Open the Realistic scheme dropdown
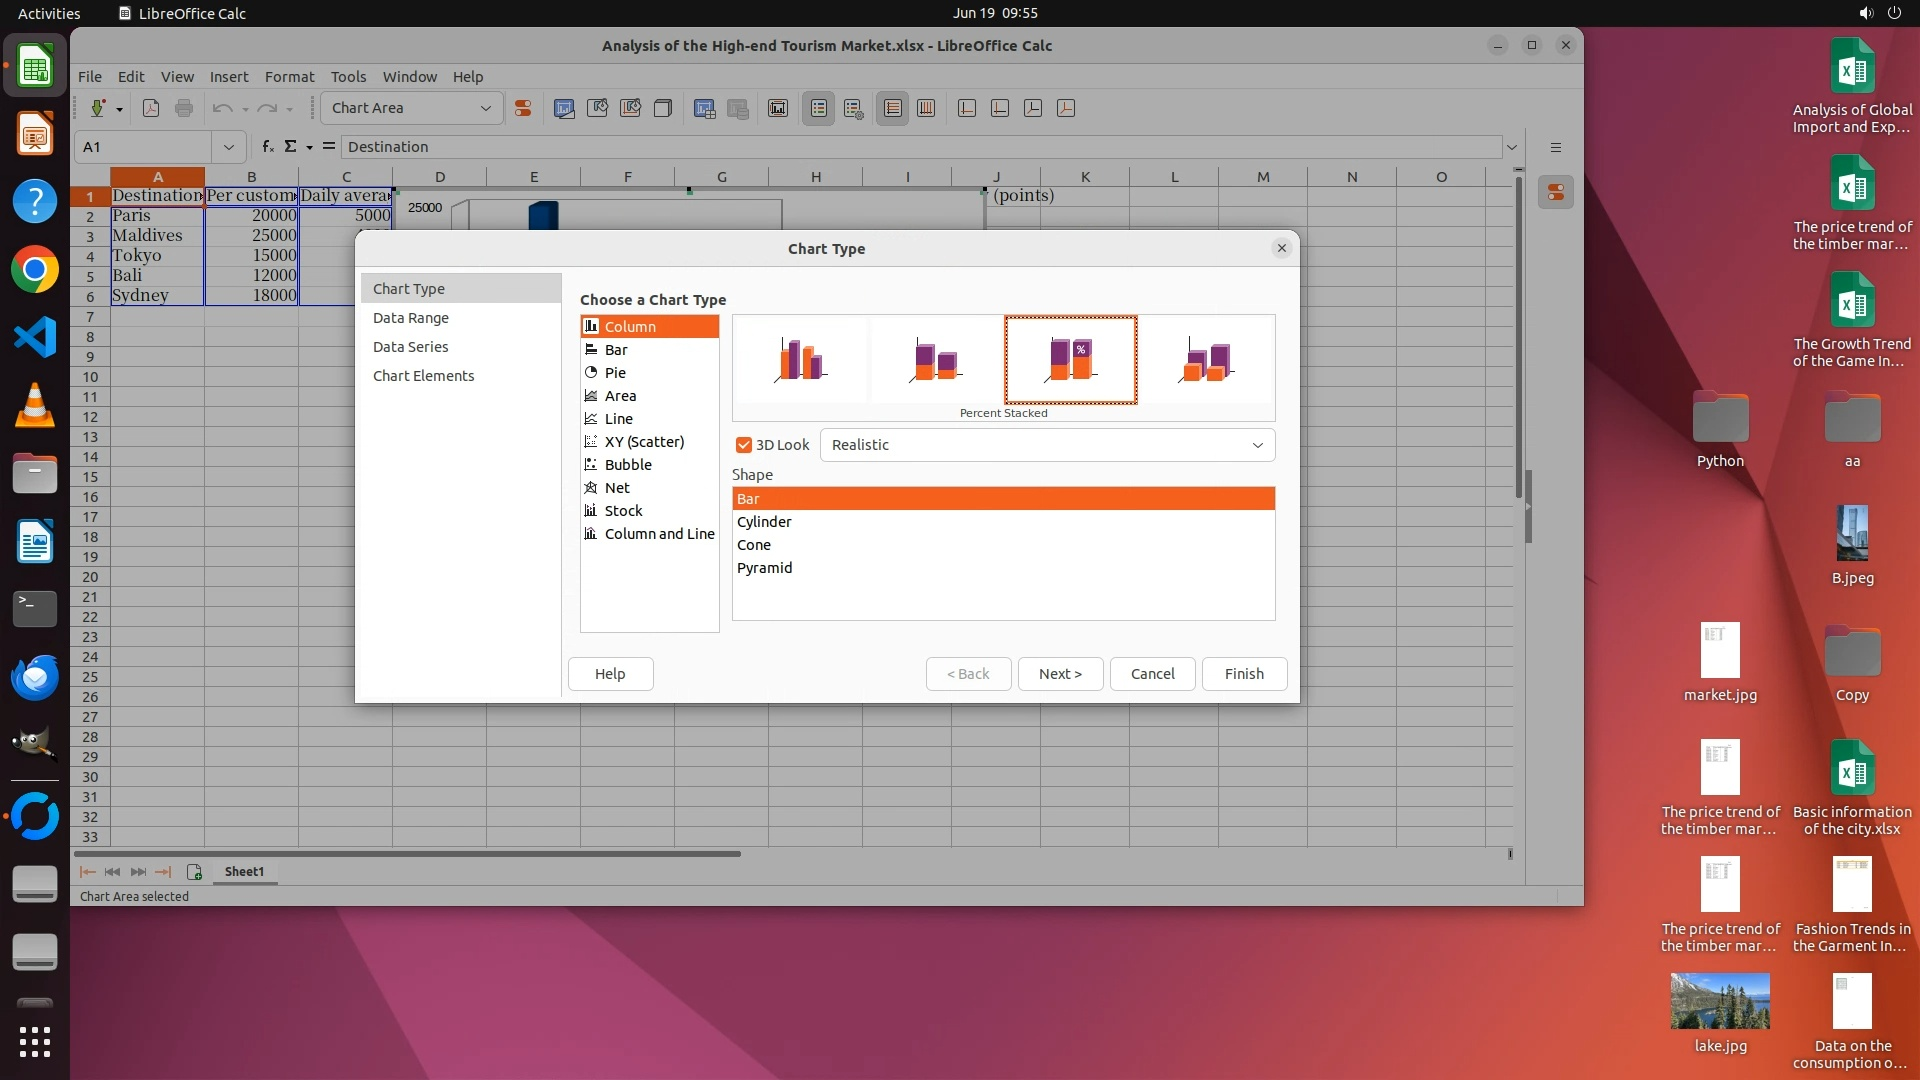 1257,445
